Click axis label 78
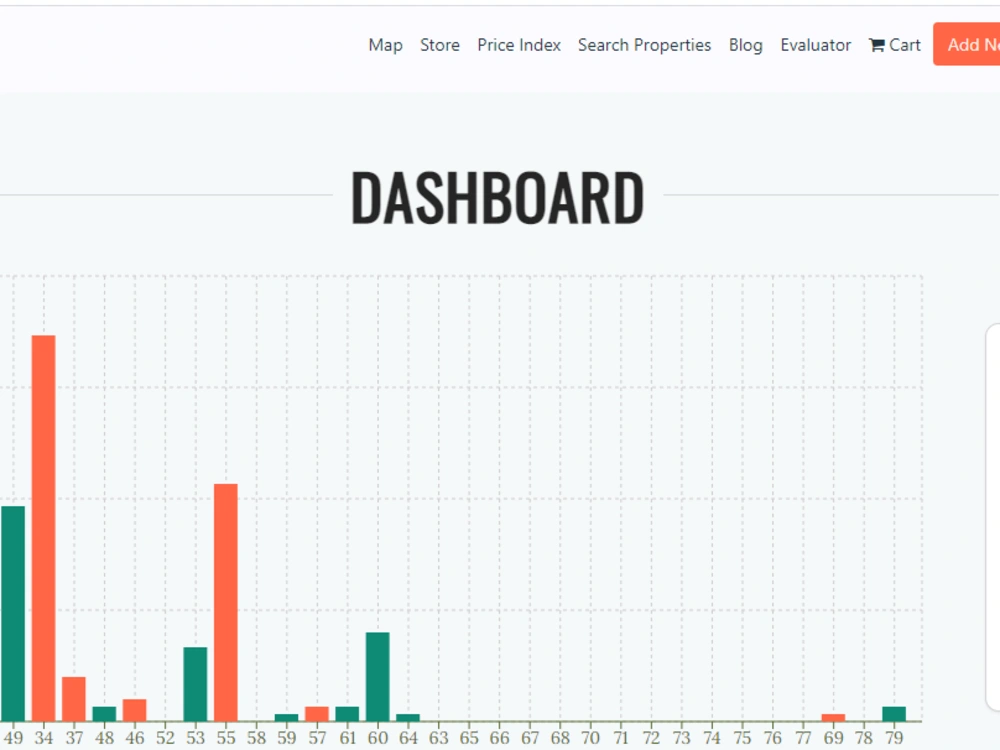1000x750 pixels. [864, 738]
